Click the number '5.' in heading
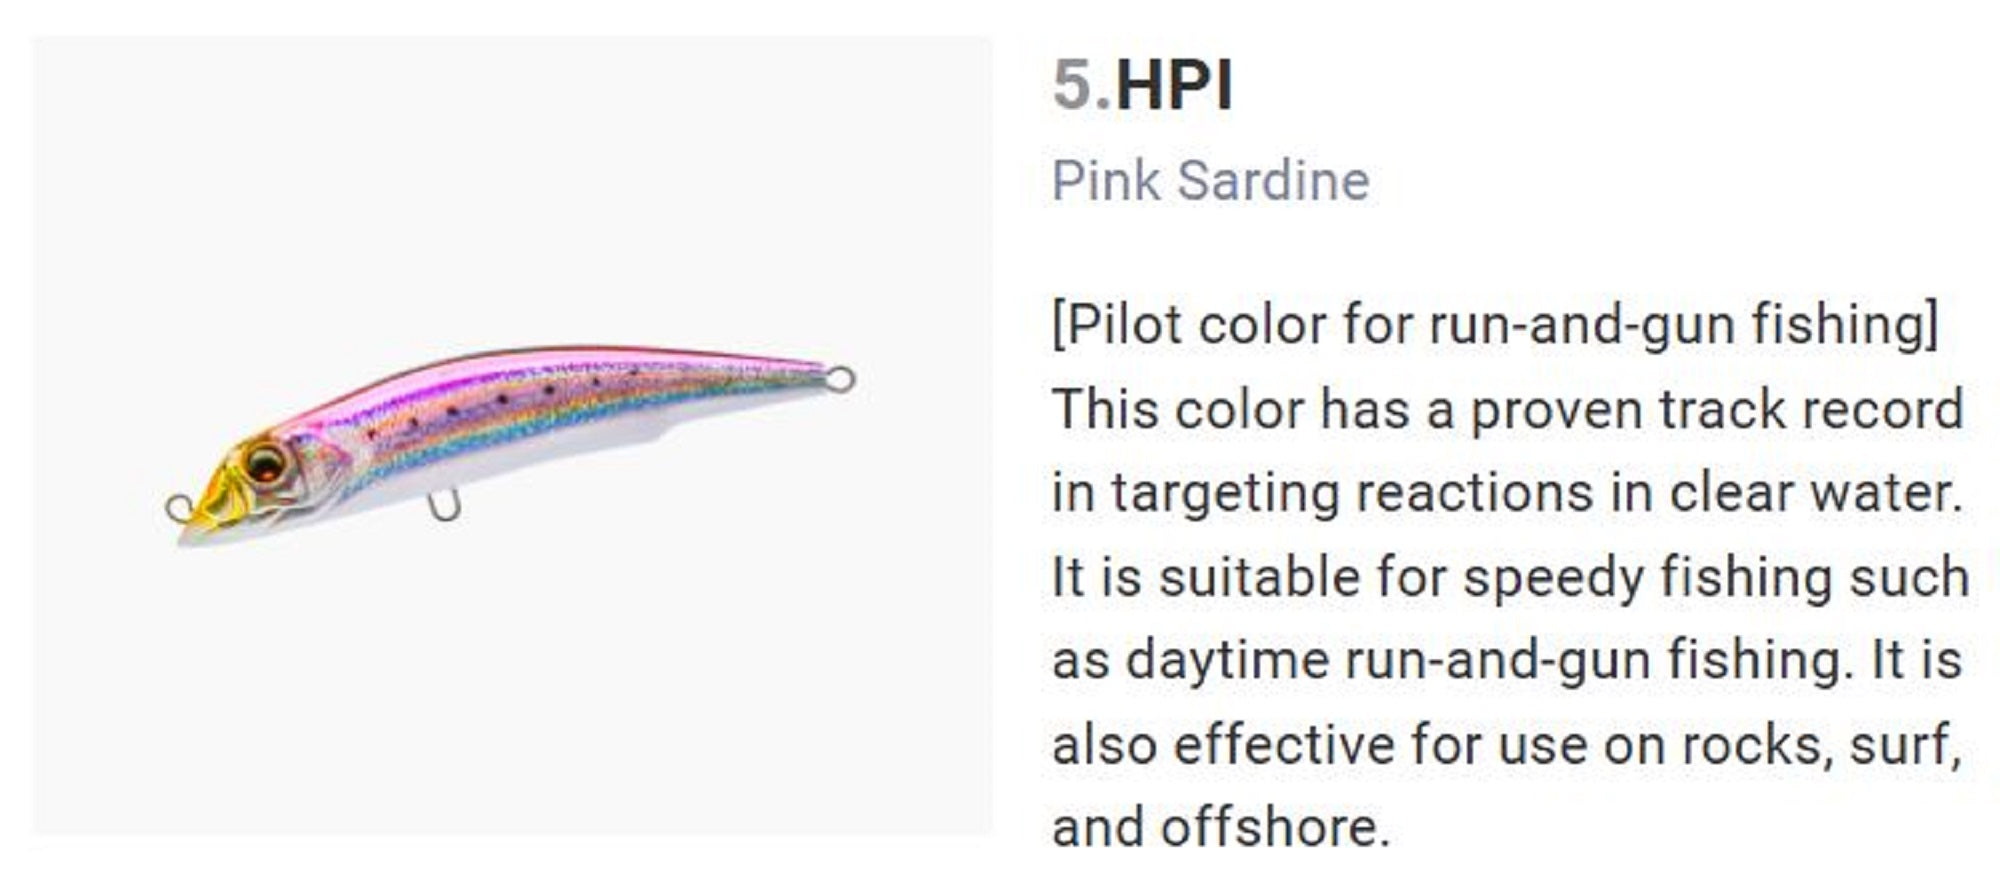This screenshot has width=2000, height=886. click(1080, 85)
